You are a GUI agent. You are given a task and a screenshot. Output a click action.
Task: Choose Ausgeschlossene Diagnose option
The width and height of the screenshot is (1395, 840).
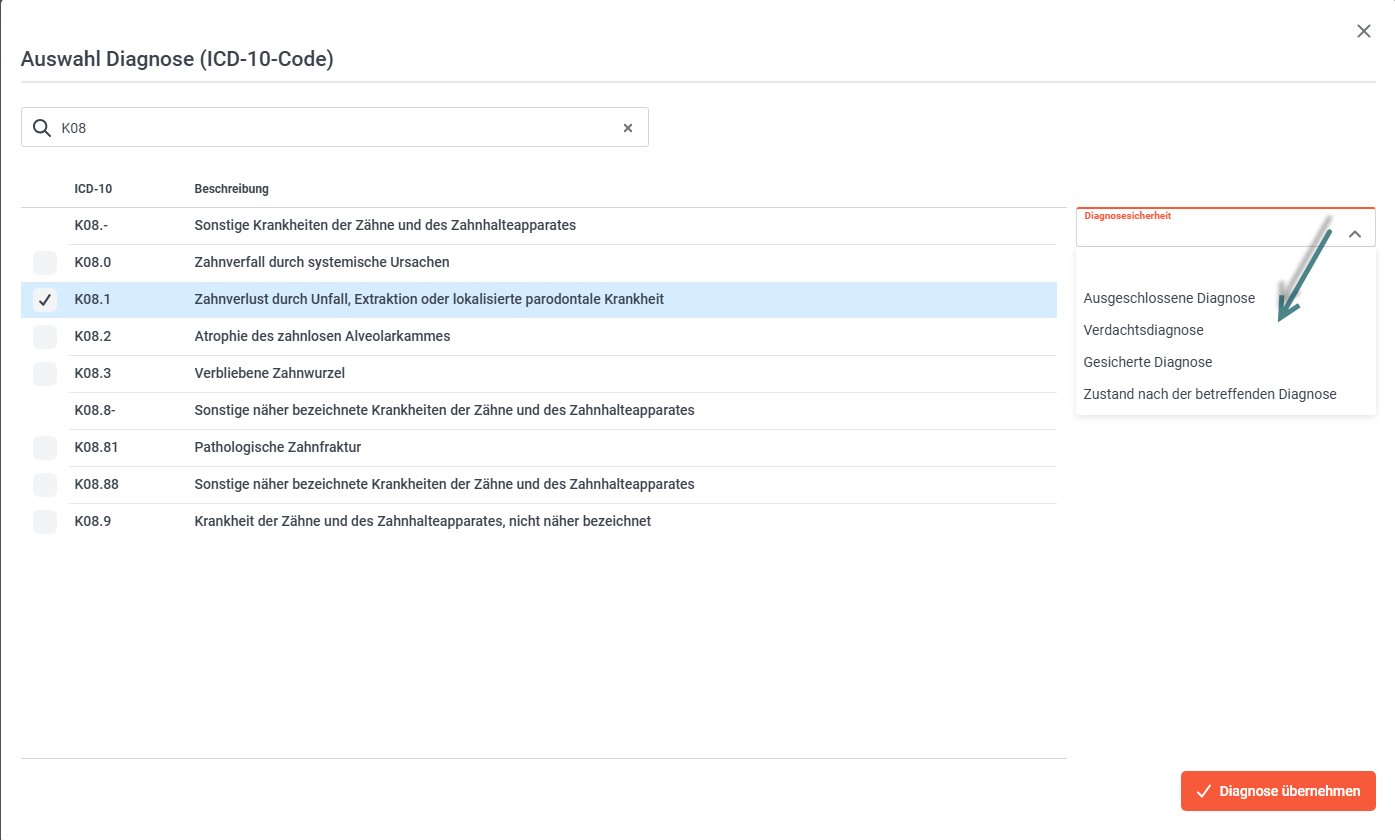(x=1168, y=298)
